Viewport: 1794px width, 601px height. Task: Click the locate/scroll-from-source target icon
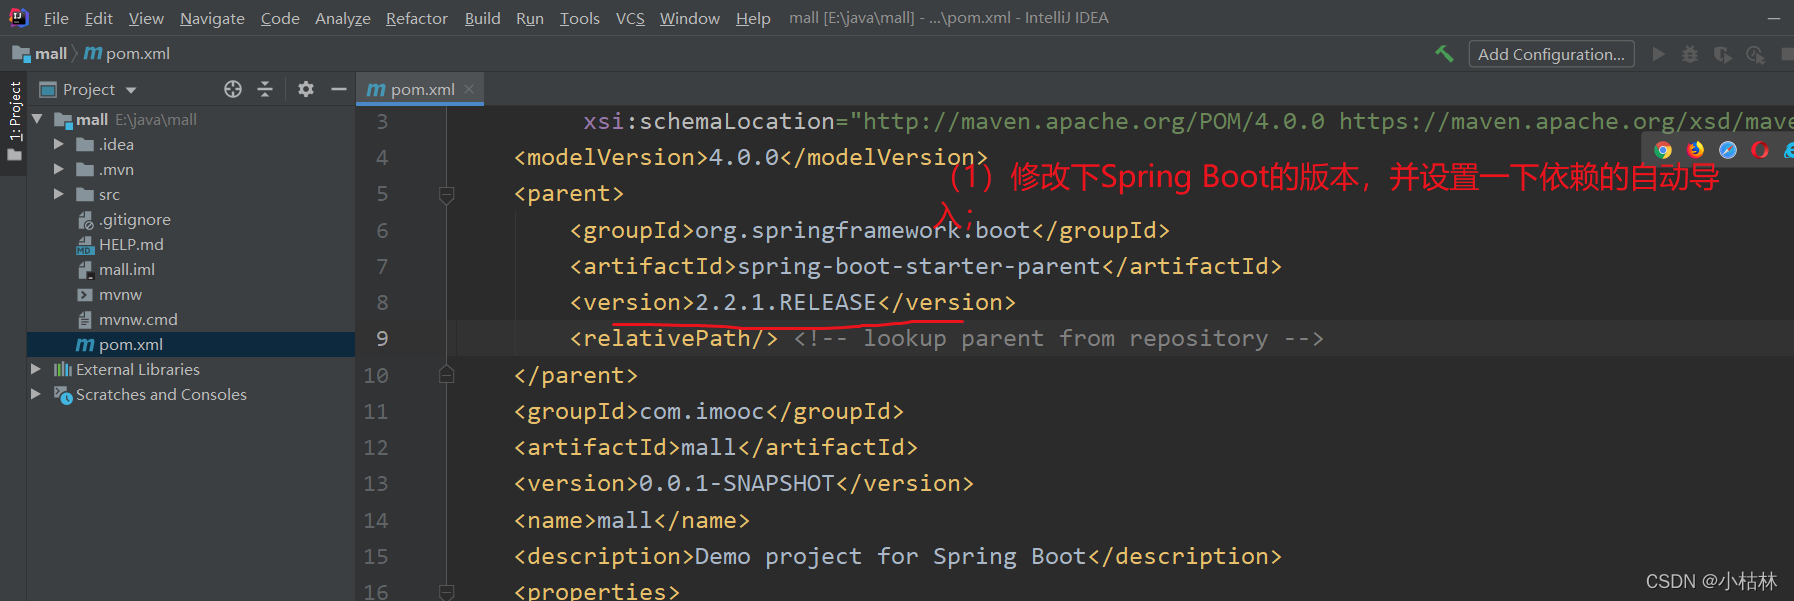click(x=233, y=89)
